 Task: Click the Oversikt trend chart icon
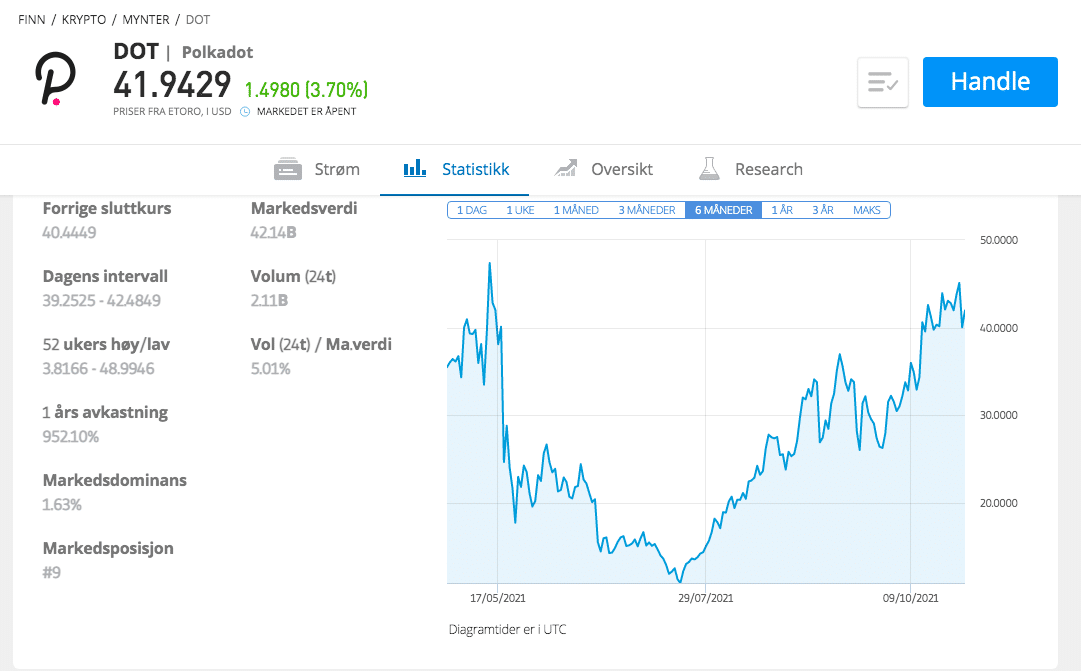tap(567, 169)
